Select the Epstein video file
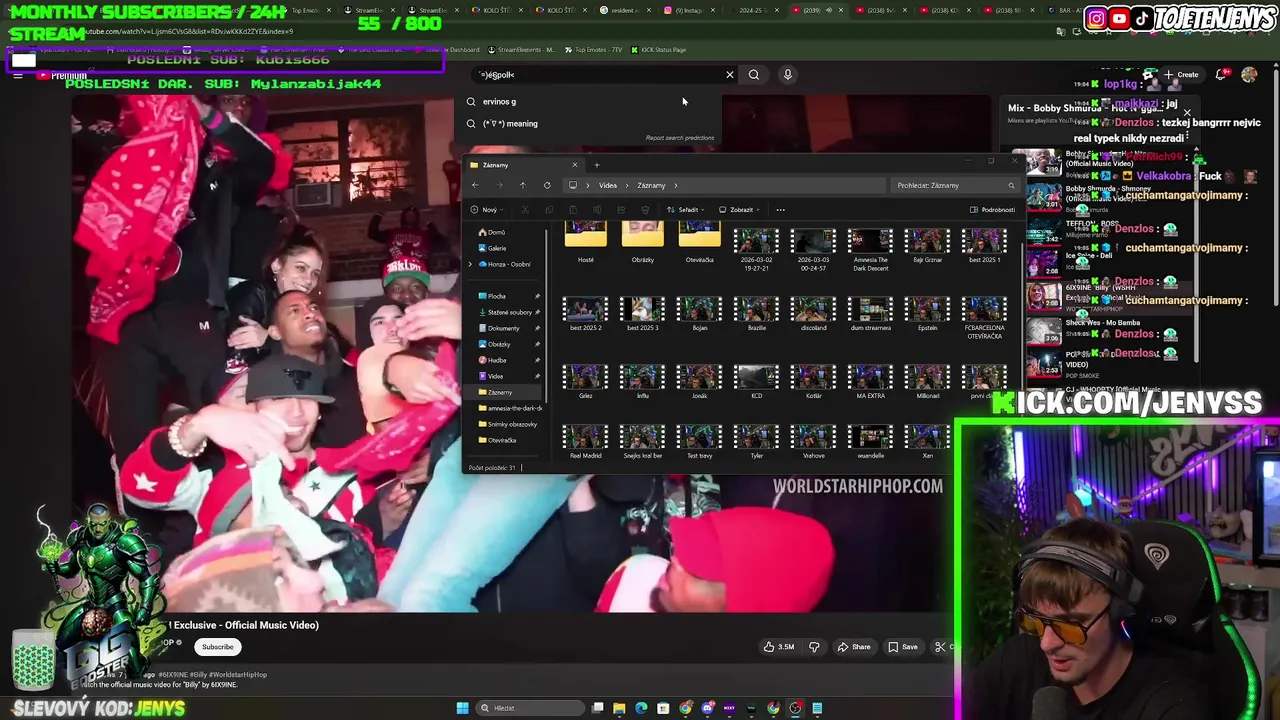 coord(927,313)
